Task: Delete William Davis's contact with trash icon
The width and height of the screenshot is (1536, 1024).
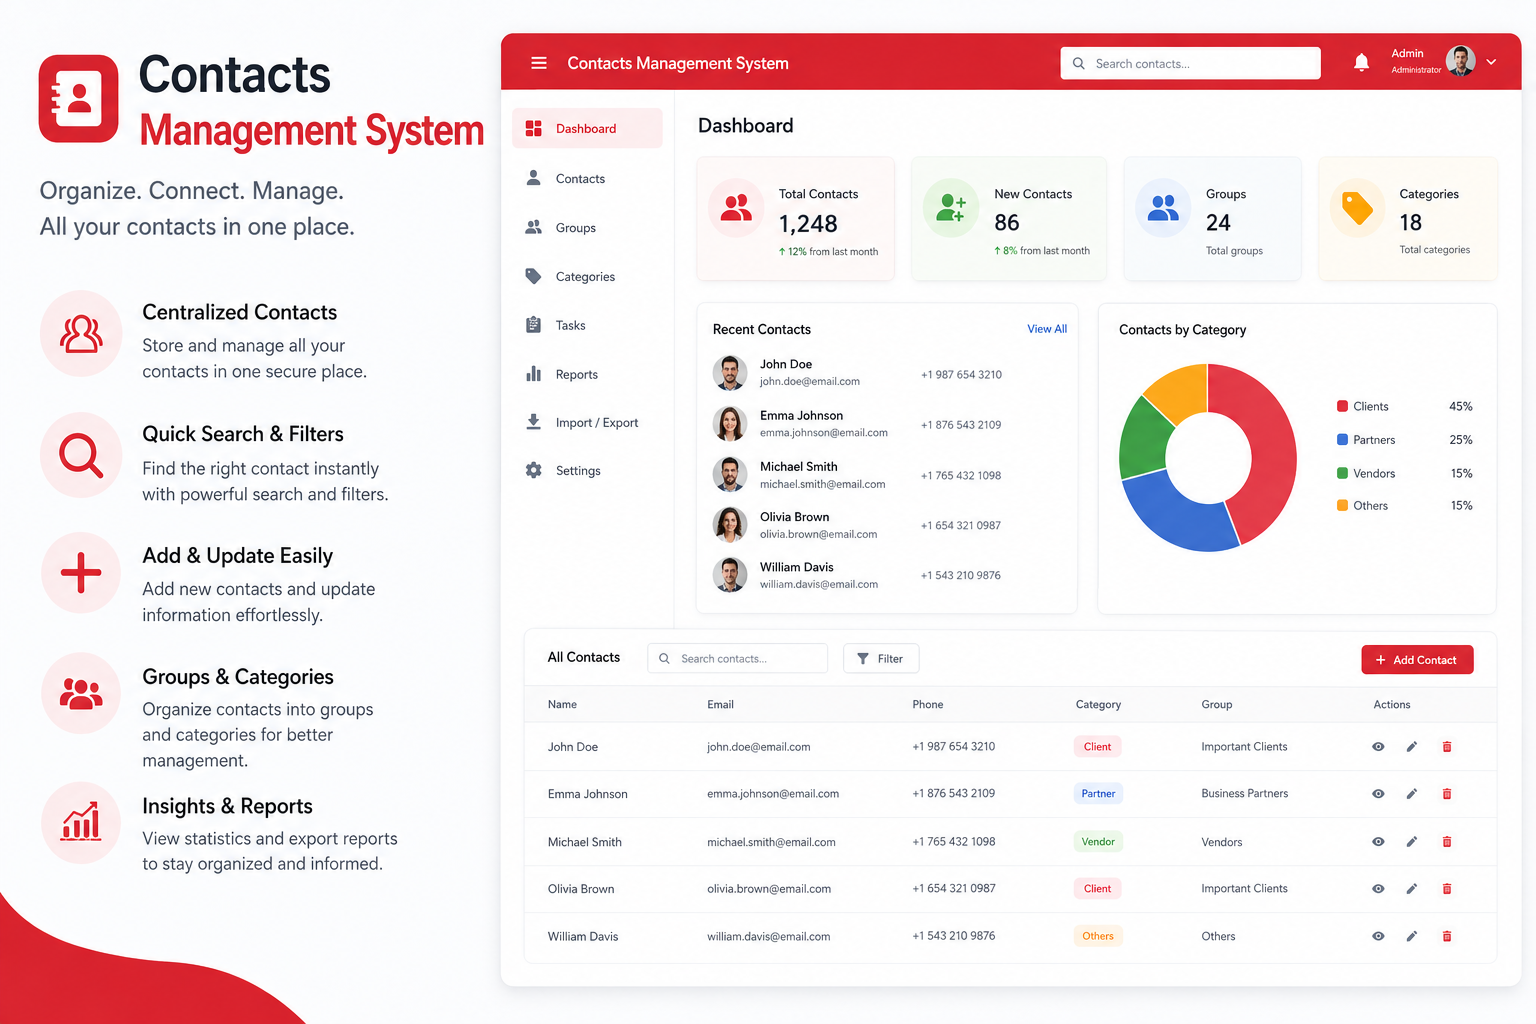Action: [x=1447, y=936]
